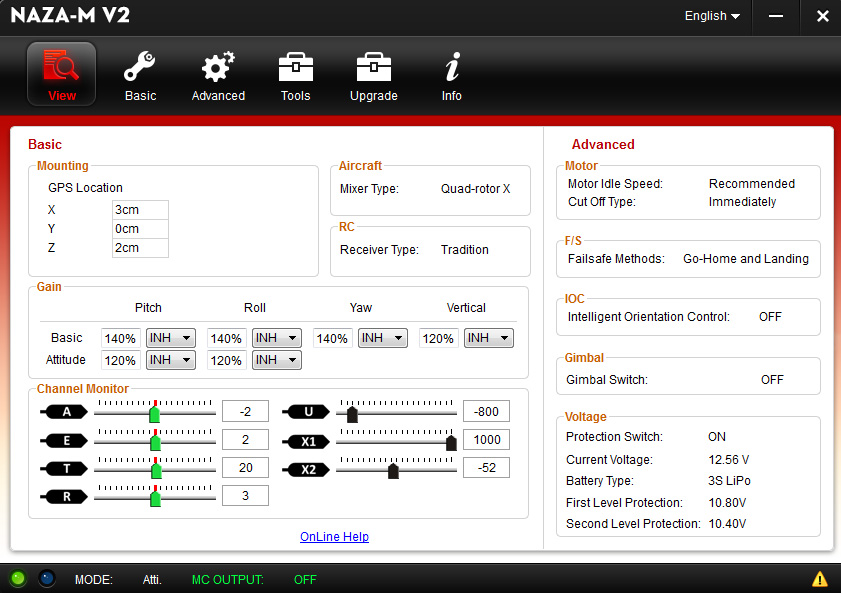Close the NAZA-M V2 window
Screen dimensions: 841x593
[822, 17]
